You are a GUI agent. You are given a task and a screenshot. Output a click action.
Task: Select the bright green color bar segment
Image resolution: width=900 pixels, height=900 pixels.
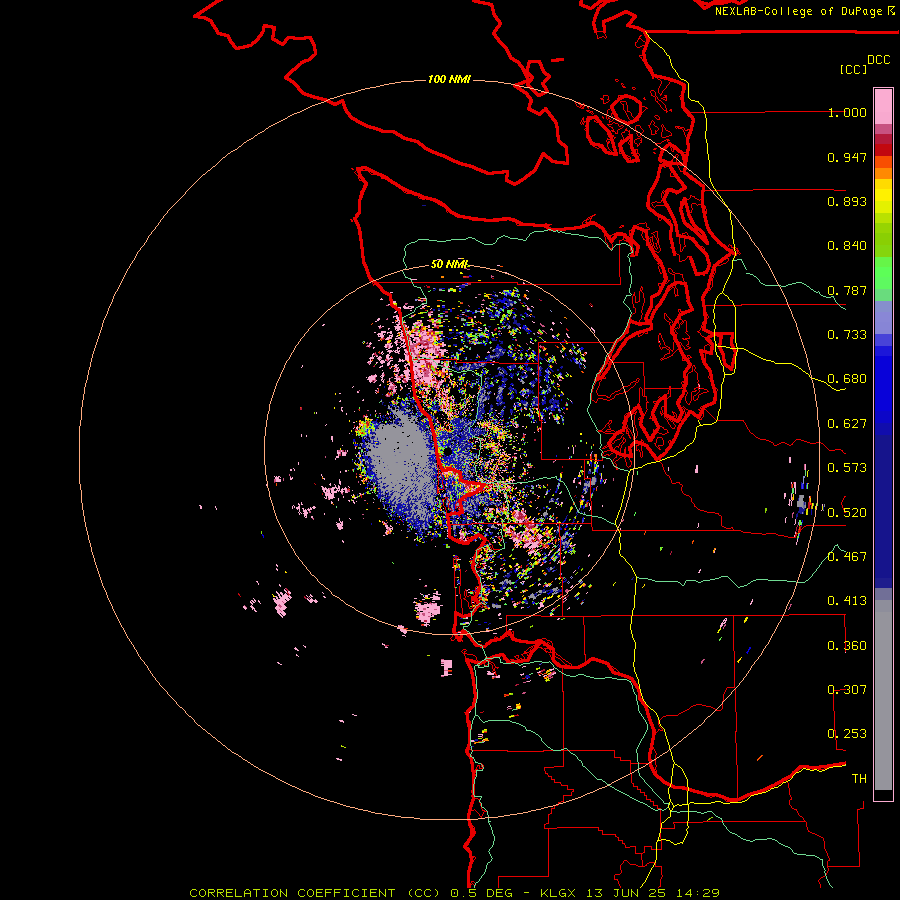click(x=883, y=273)
